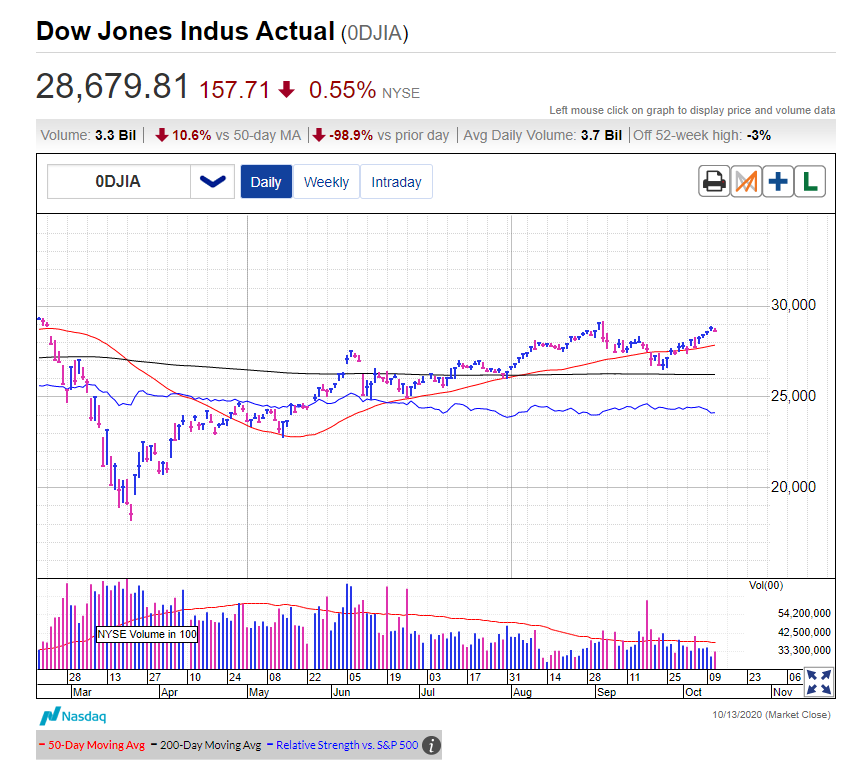862x765 pixels.
Task: Click the red down arrow beside 157.71
Action: tap(286, 89)
